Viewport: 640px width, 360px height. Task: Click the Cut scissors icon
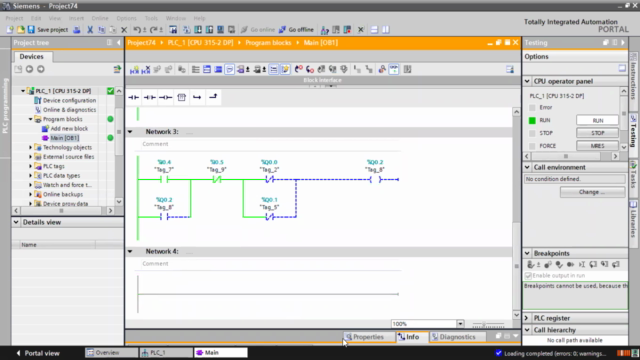(x=90, y=29)
